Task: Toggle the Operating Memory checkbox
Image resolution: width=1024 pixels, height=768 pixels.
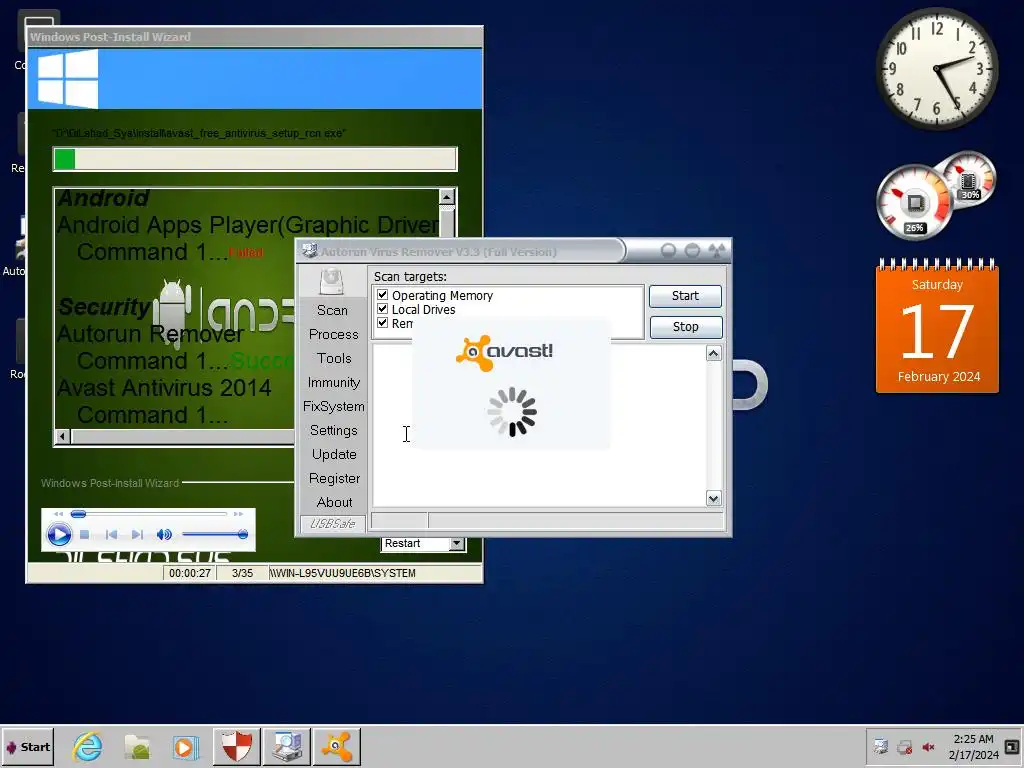Action: (383, 295)
